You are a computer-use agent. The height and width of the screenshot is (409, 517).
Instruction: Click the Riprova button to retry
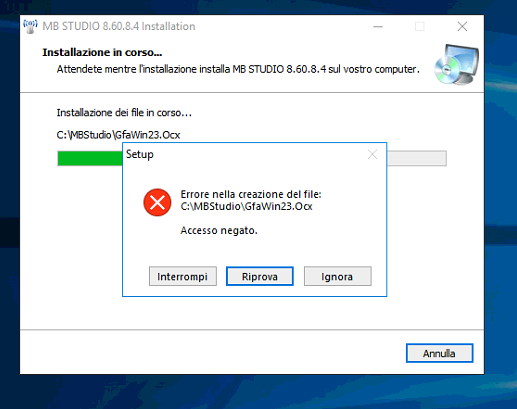(260, 276)
